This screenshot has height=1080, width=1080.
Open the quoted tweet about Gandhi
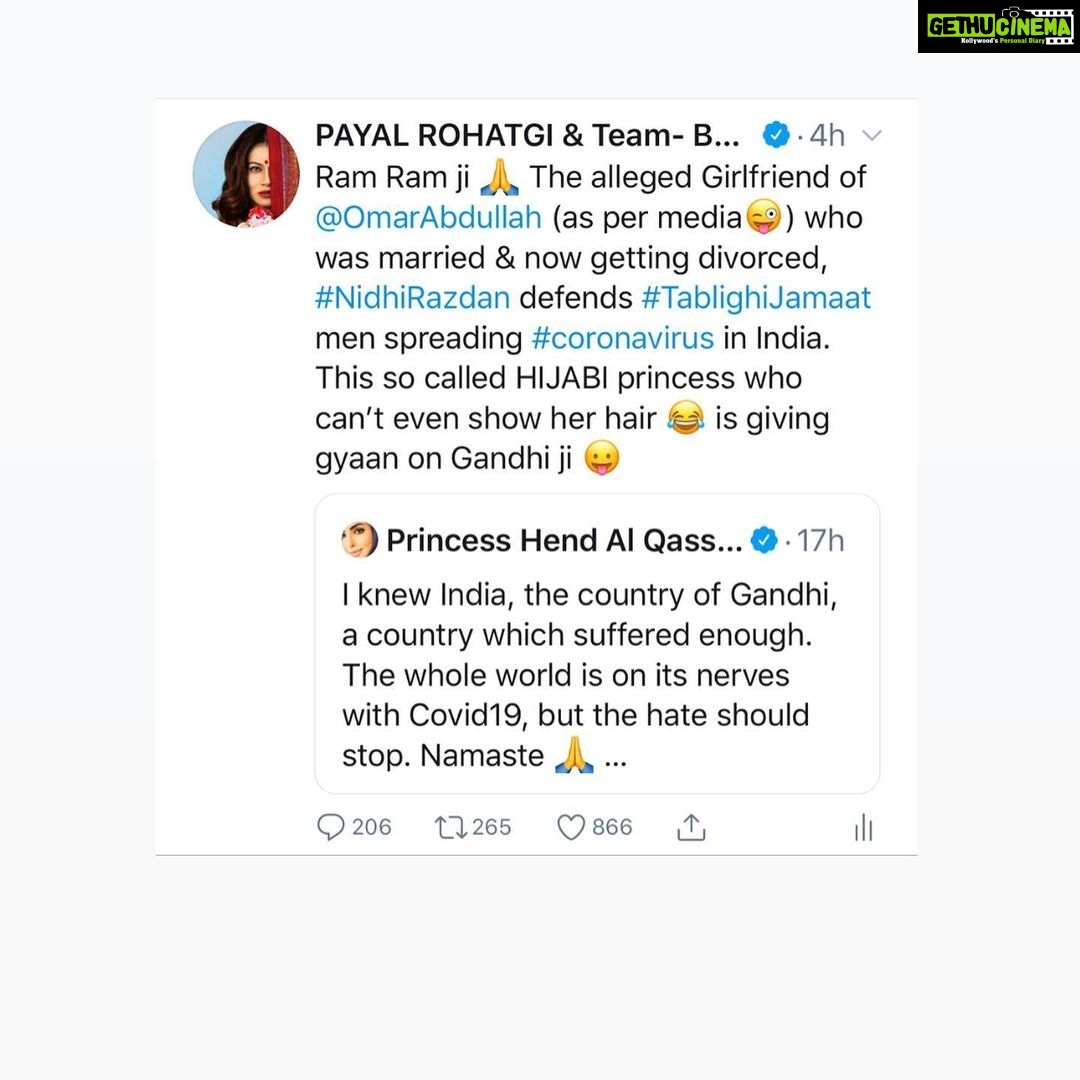(597, 643)
